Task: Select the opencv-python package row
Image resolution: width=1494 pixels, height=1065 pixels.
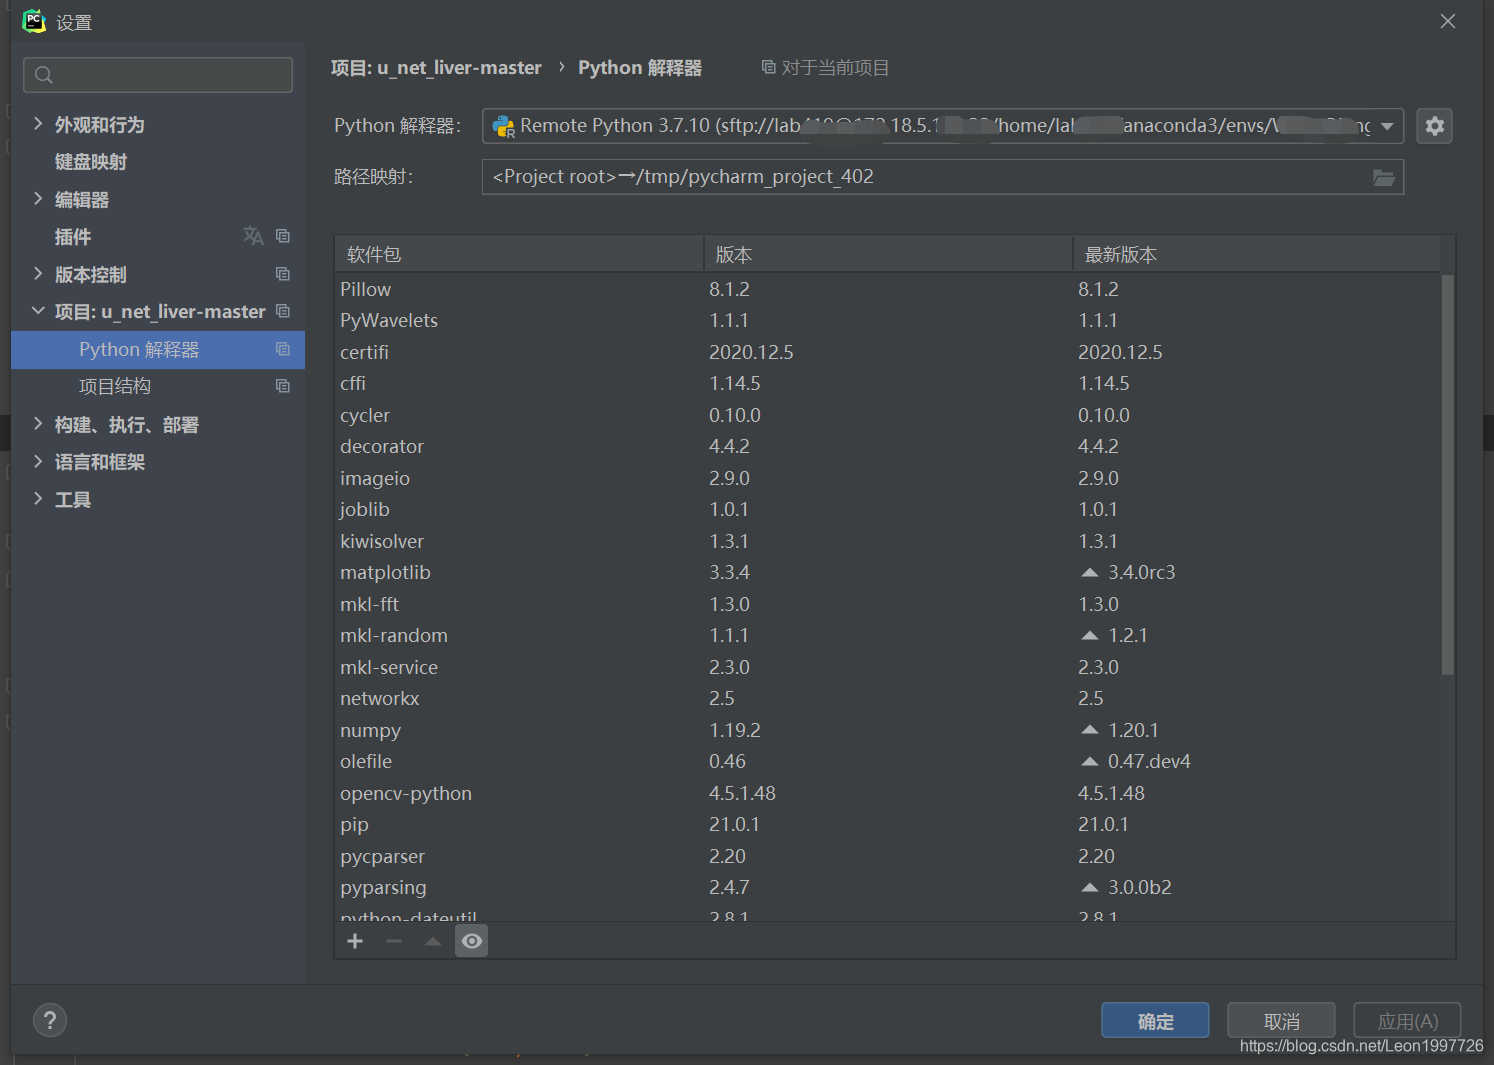Action: 888,793
